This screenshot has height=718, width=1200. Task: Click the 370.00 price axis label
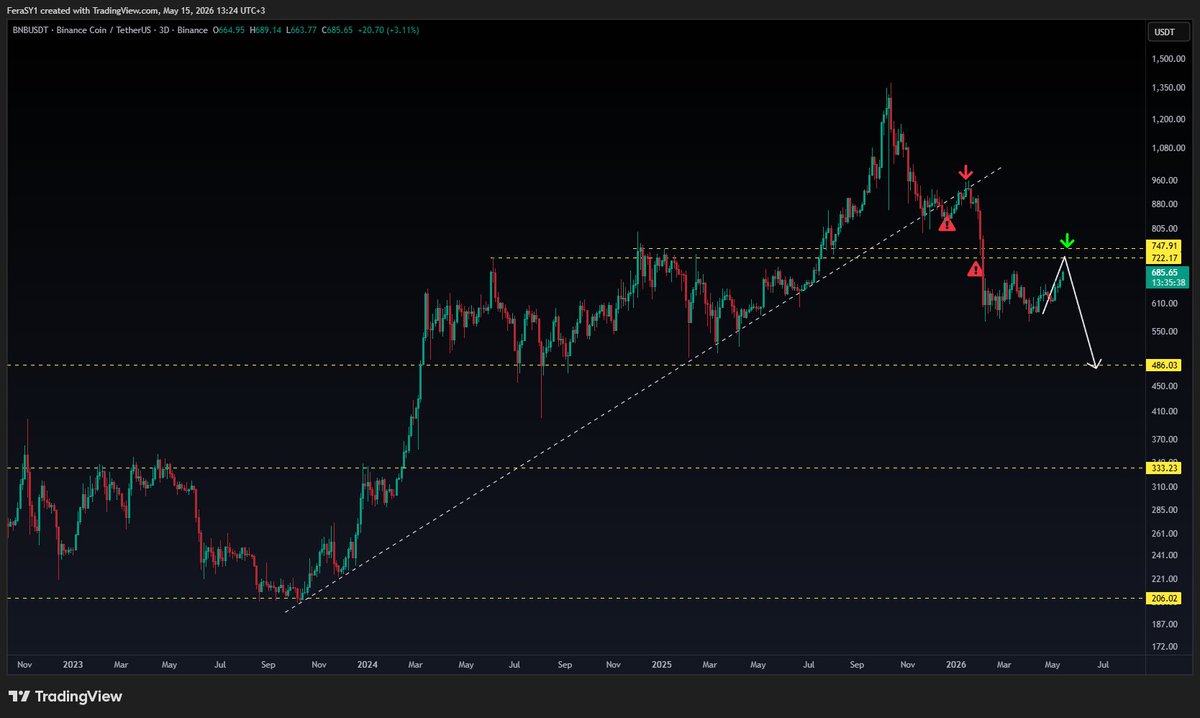point(1166,440)
